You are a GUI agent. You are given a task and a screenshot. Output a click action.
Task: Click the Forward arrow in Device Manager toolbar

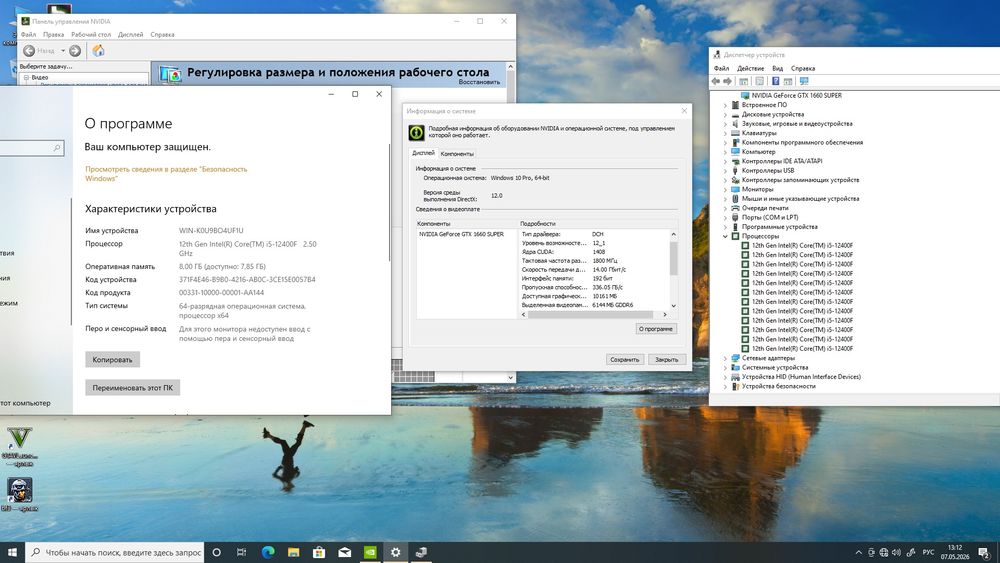727,82
